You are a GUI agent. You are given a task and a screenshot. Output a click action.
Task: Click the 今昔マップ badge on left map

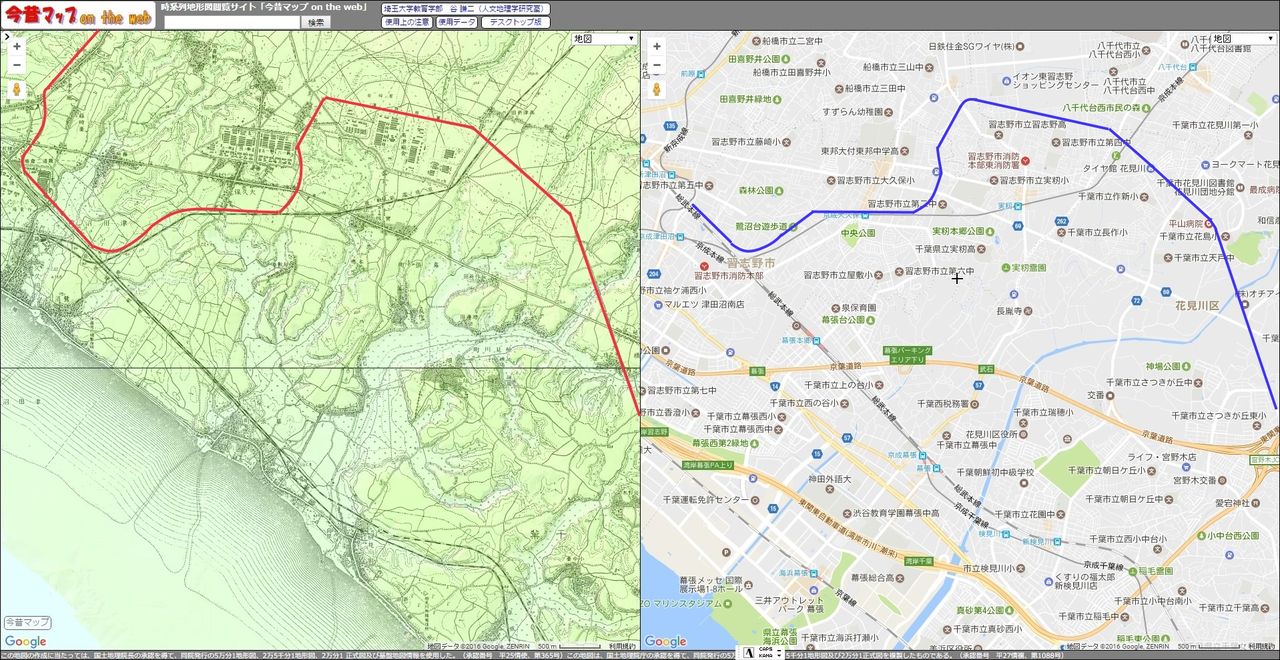[26, 622]
